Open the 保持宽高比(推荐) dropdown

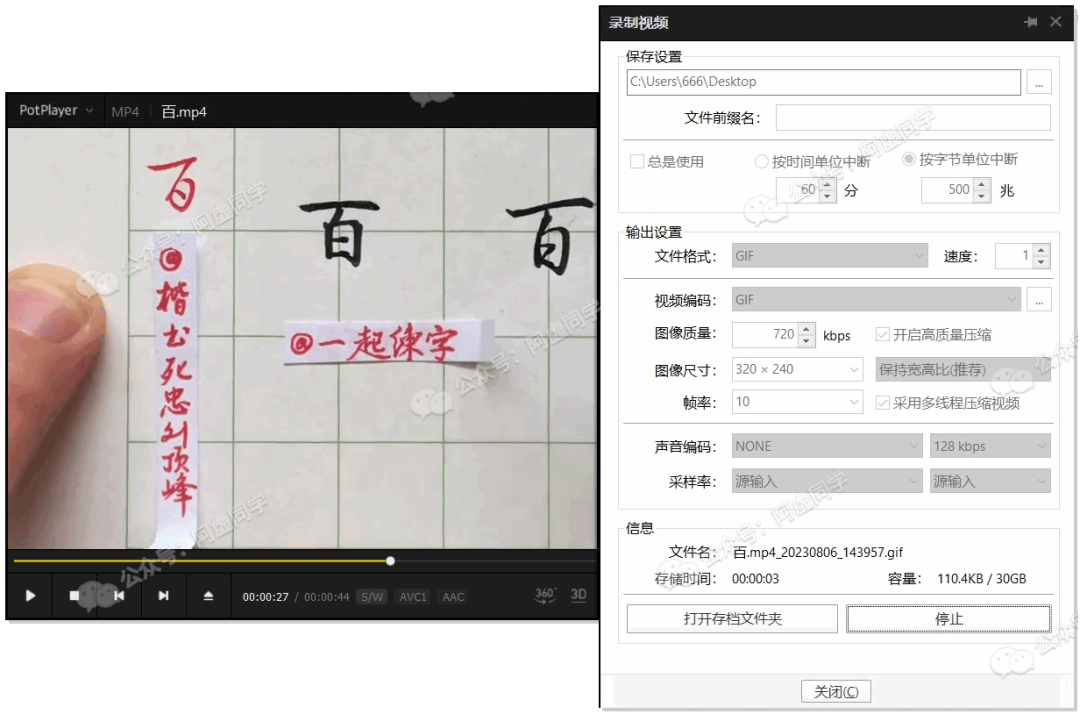click(962, 370)
